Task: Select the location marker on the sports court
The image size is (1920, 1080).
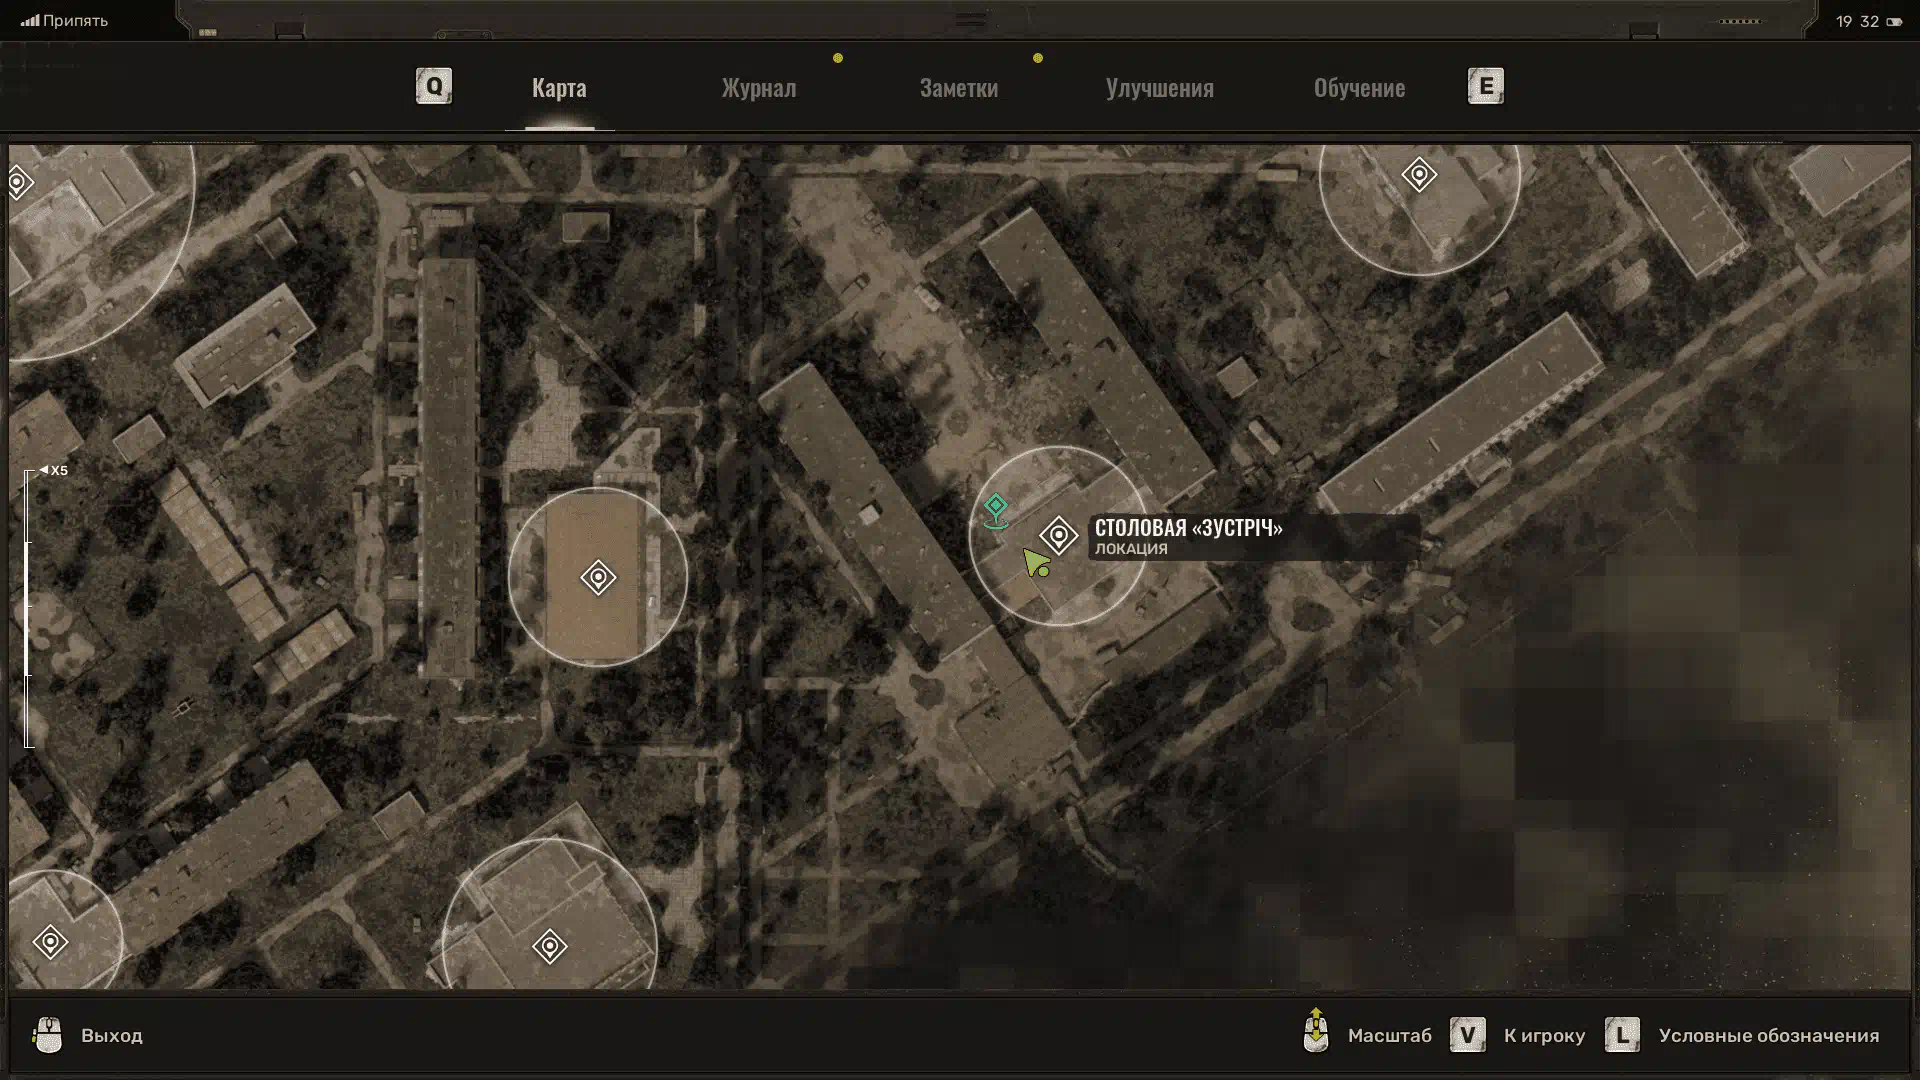Action: (x=598, y=577)
